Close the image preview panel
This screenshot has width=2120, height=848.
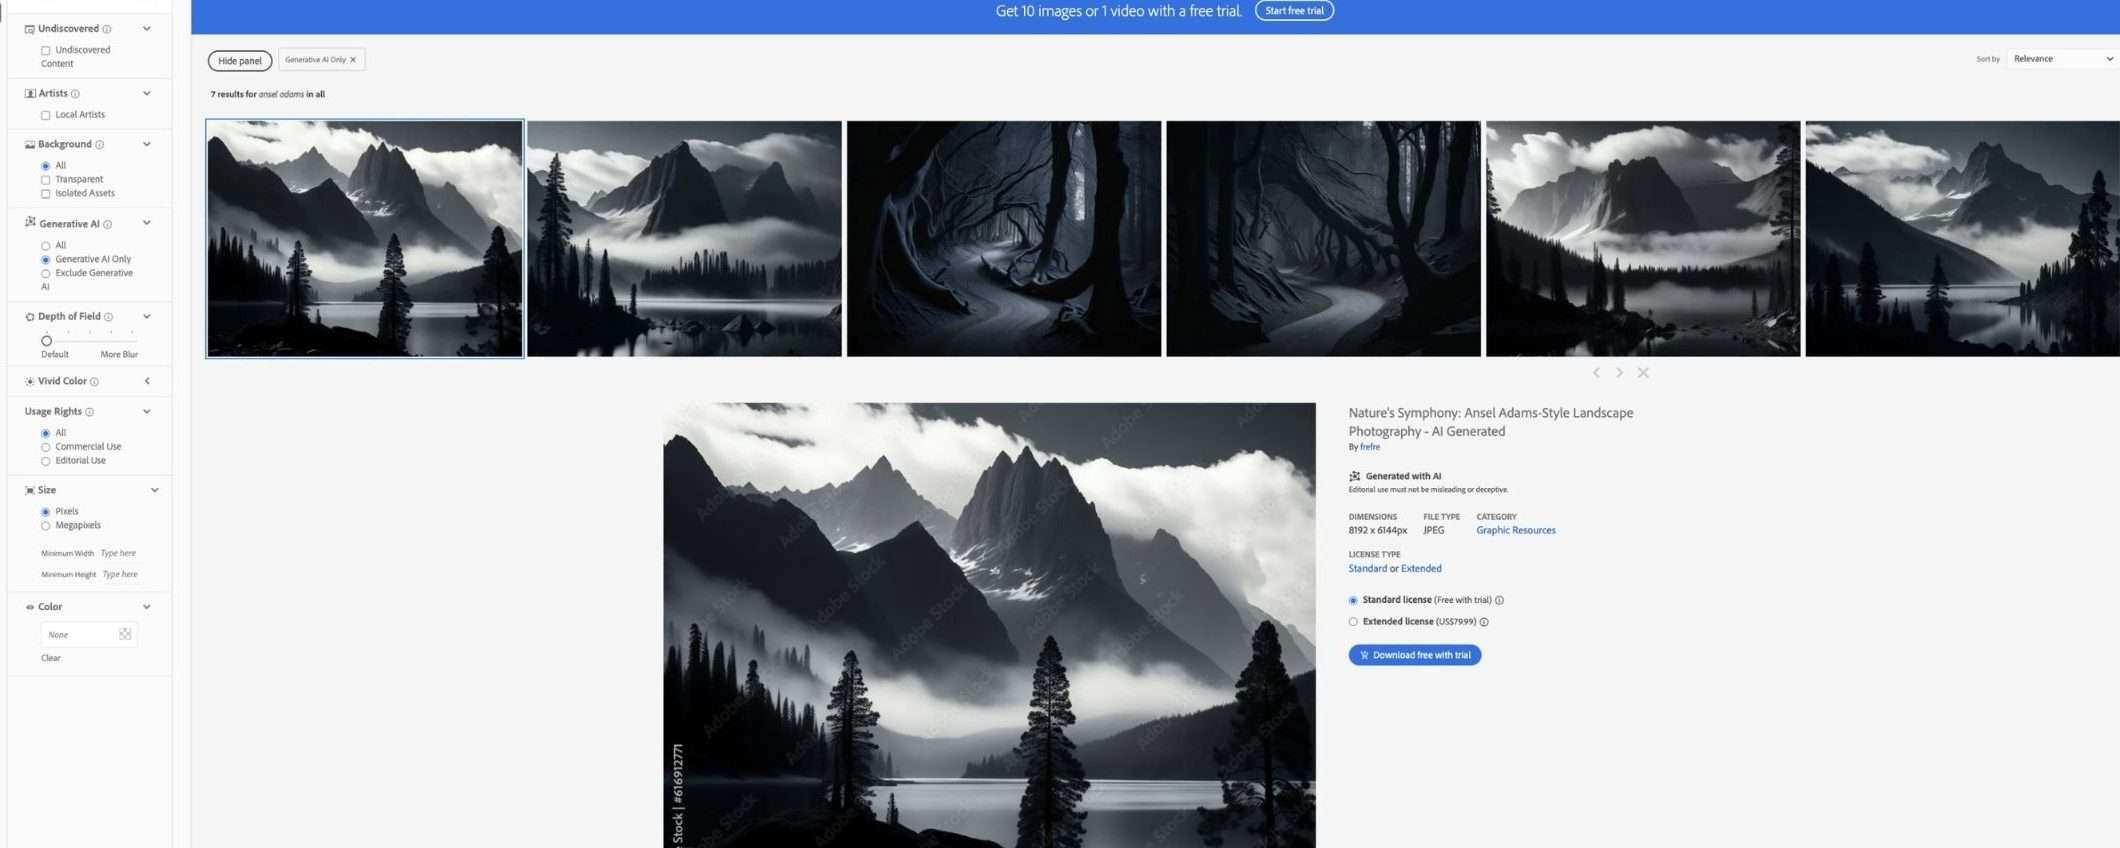pyautogui.click(x=1643, y=373)
